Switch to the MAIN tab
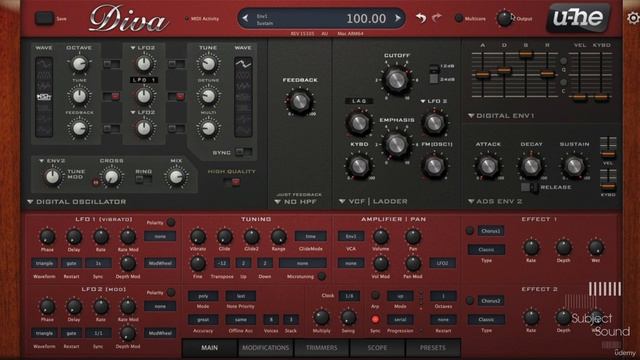Image resolution: width=640 pixels, height=360 pixels. (x=209, y=348)
